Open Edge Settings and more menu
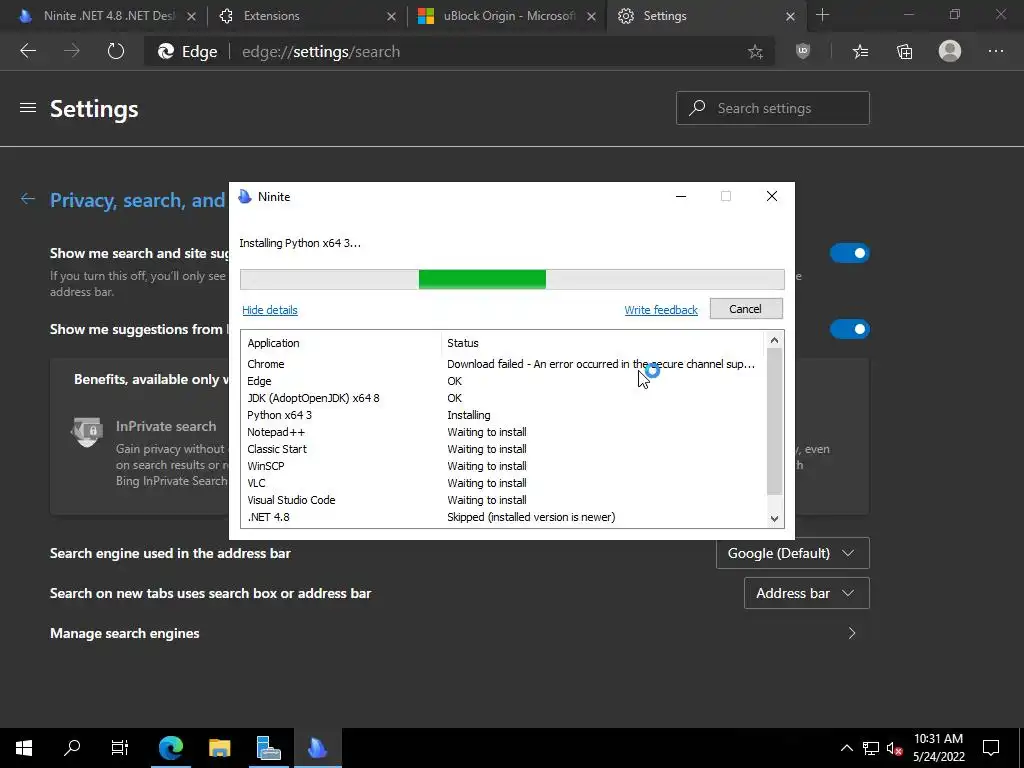The image size is (1024, 768). click(995, 51)
